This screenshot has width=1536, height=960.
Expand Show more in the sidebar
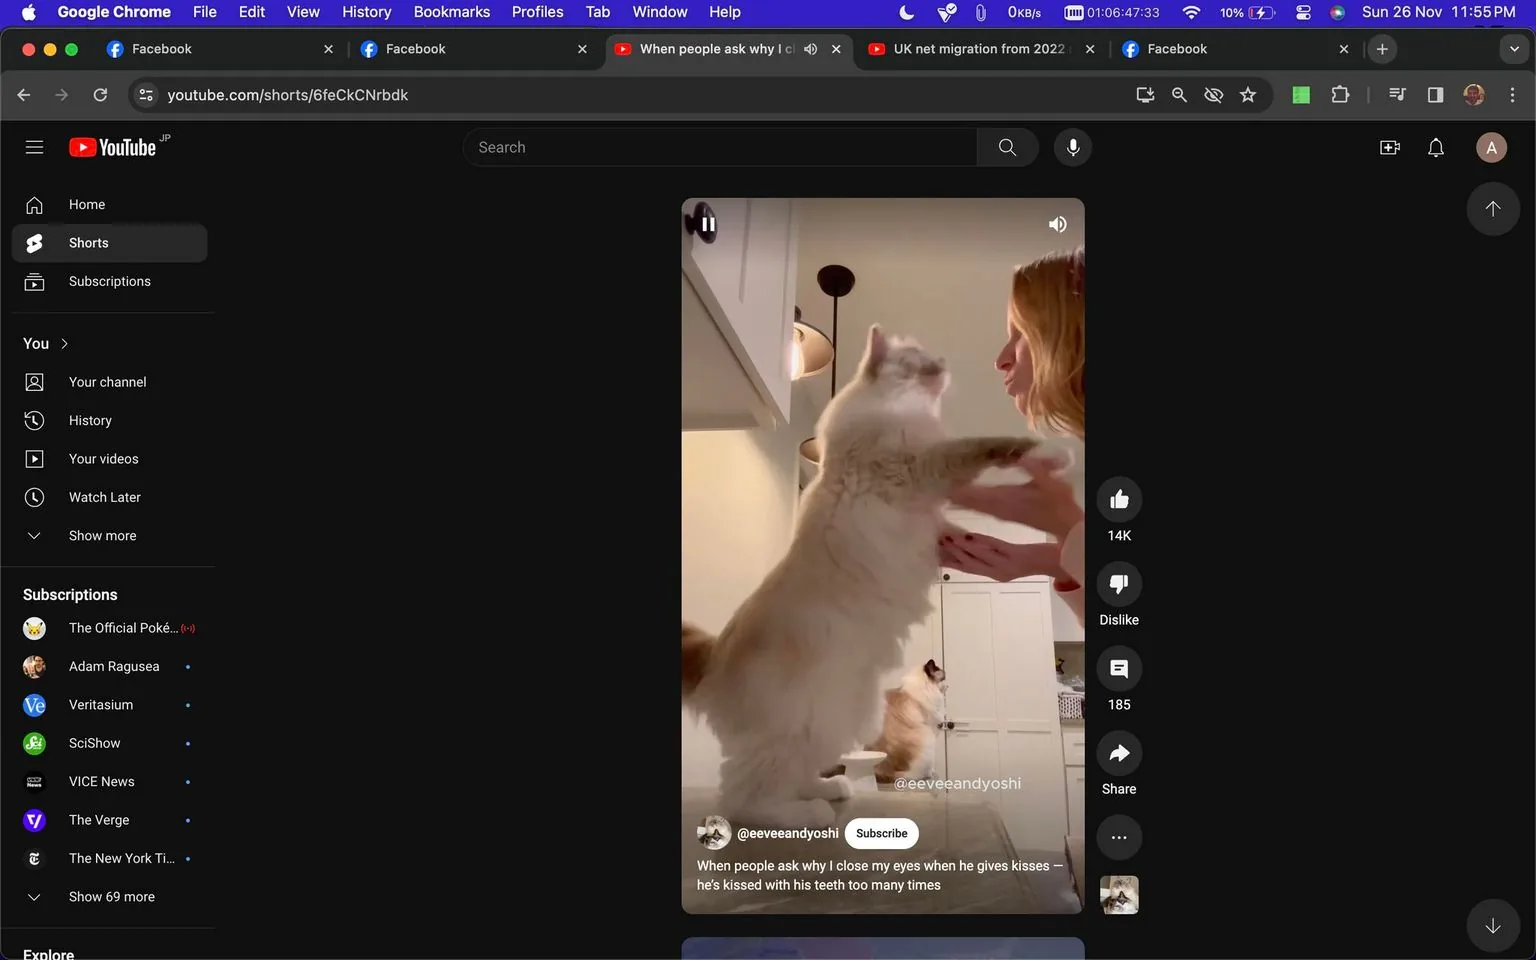click(x=101, y=535)
